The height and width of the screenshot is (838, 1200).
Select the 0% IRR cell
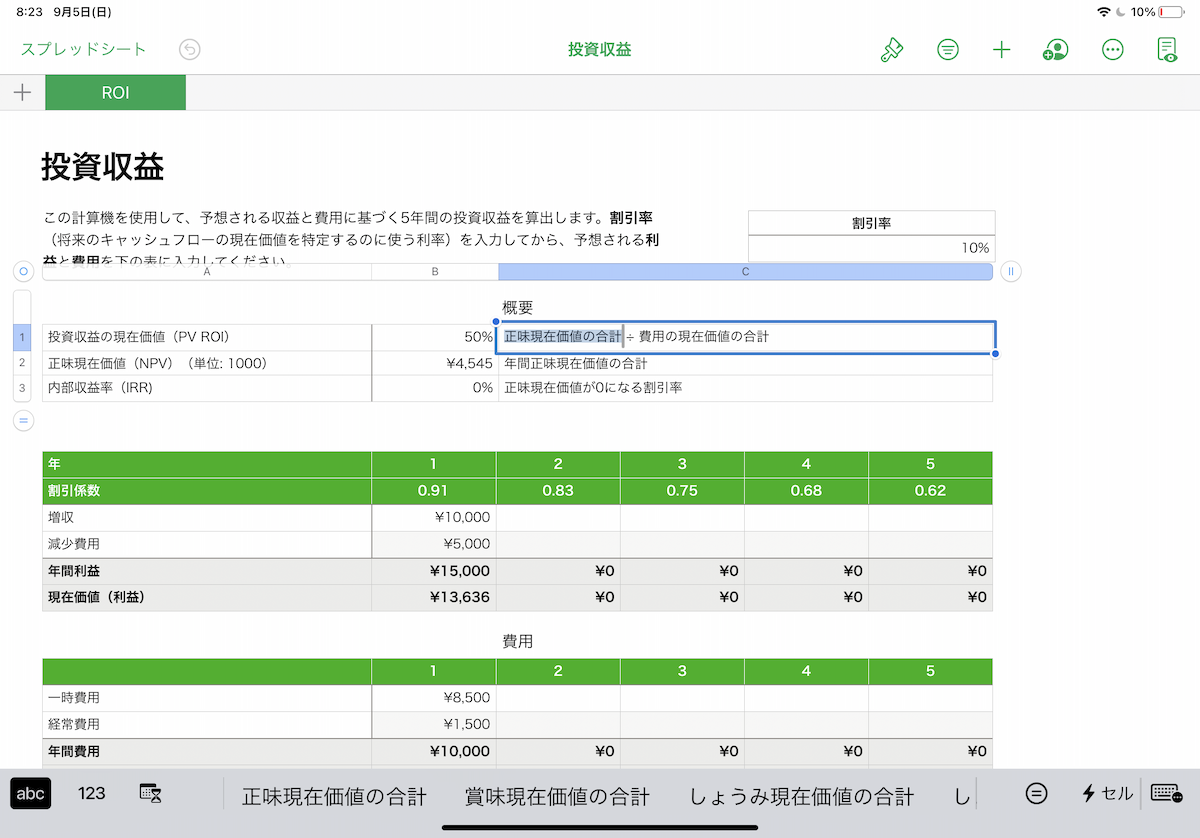pyautogui.click(x=435, y=388)
